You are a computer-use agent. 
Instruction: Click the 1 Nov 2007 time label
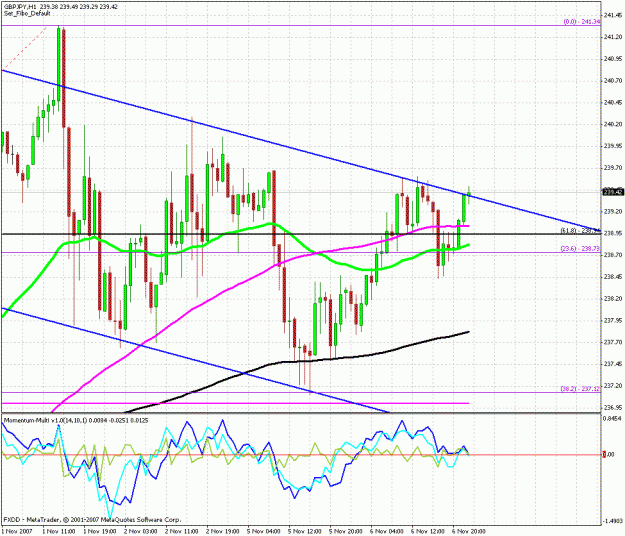tap(17, 531)
